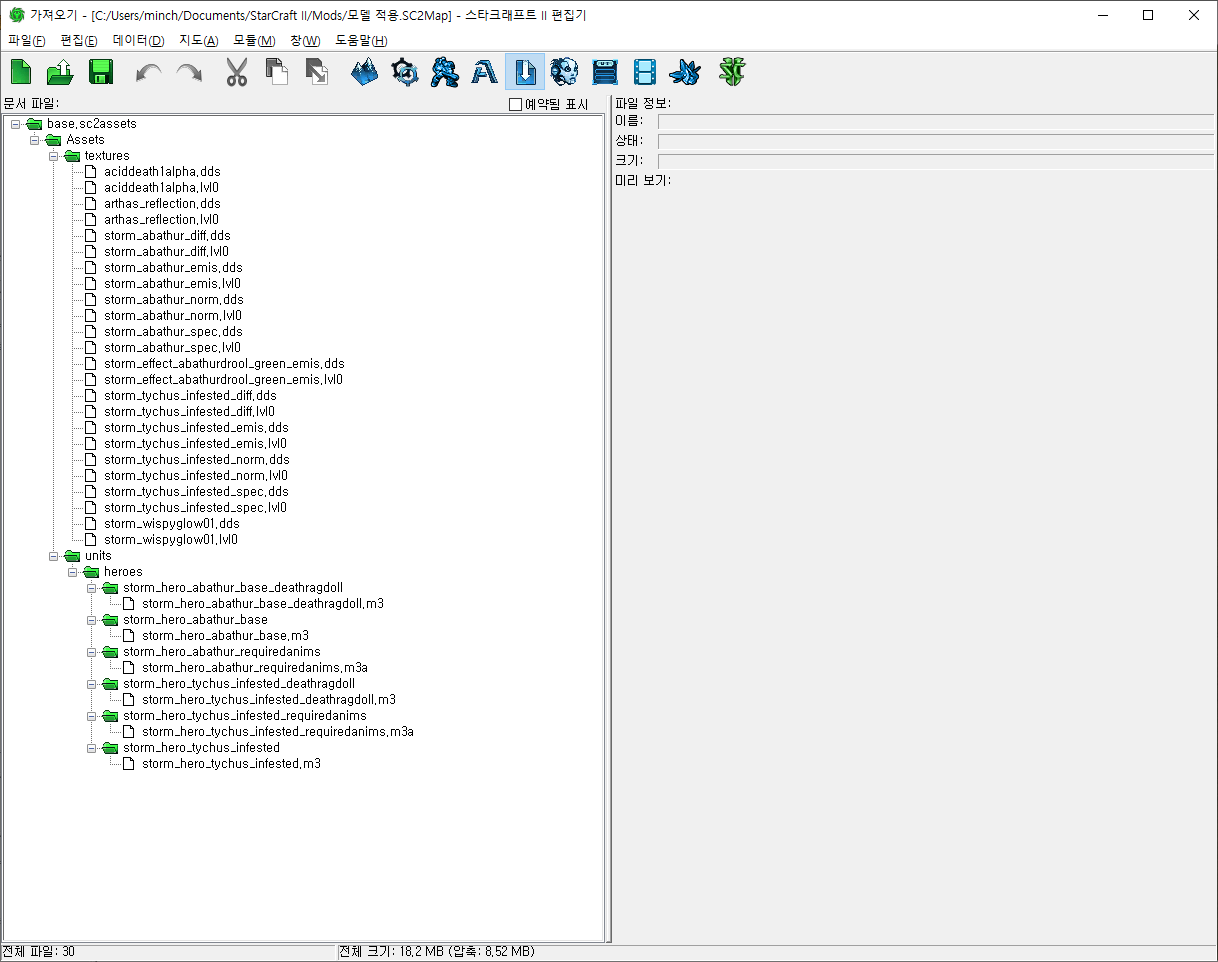1218x962 pixels.
Task: Select storm_abathur_norm.dds file
Action: click(174, 300)
